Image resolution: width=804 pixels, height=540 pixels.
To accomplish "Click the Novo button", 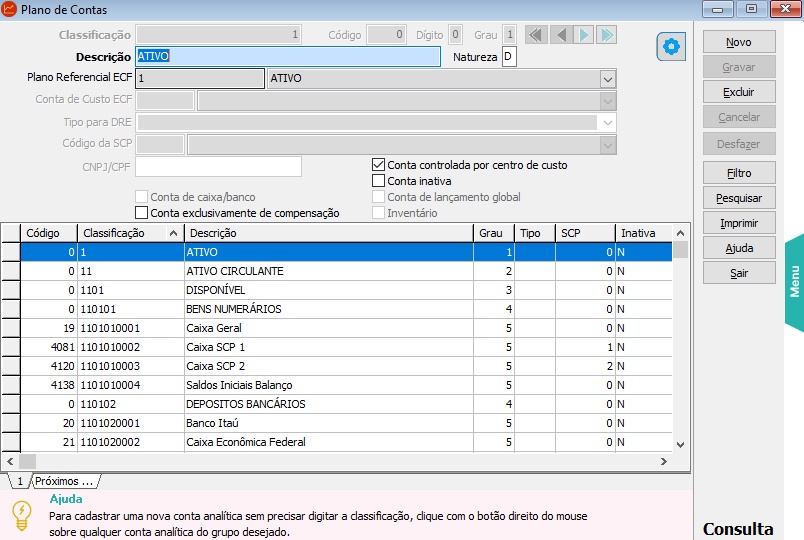I will [739, 42].
